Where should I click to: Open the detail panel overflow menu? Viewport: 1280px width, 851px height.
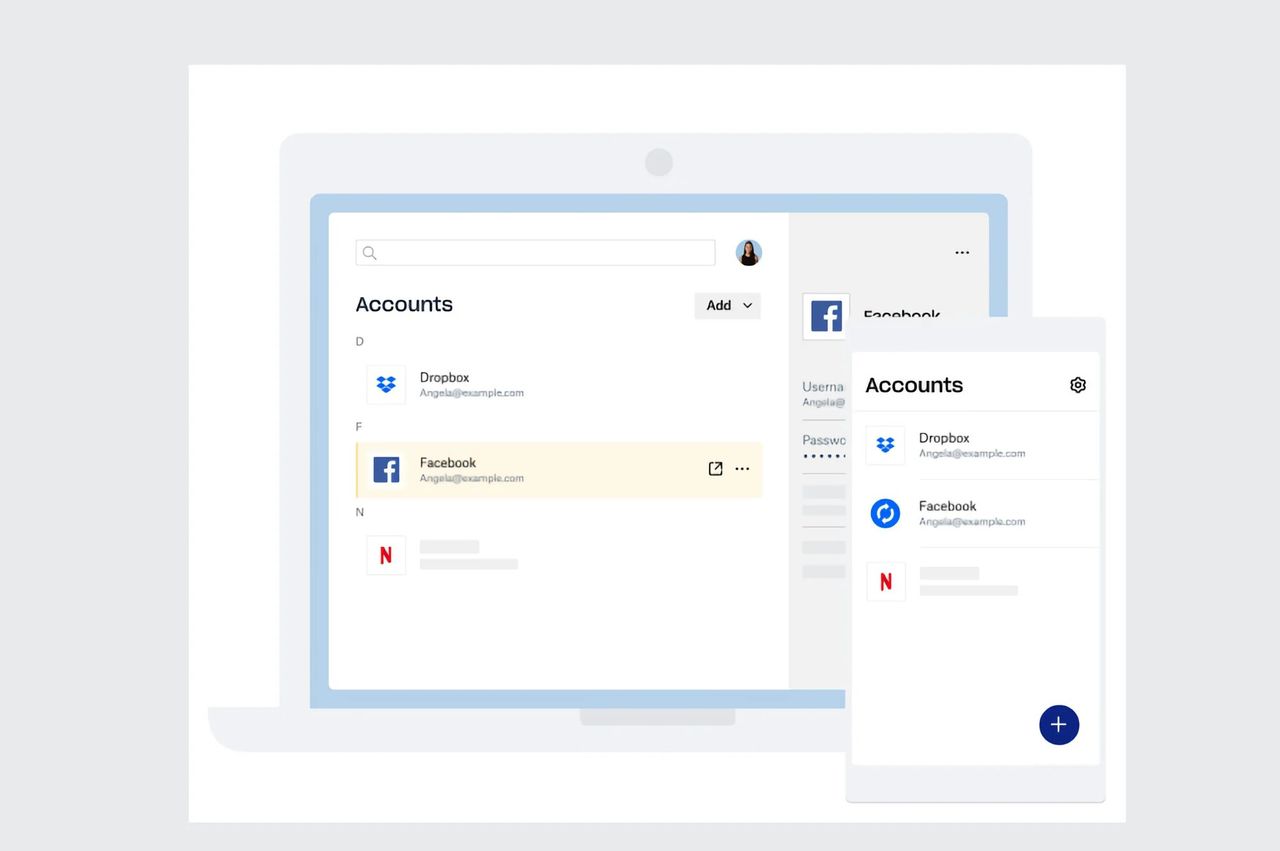(961, 253)
